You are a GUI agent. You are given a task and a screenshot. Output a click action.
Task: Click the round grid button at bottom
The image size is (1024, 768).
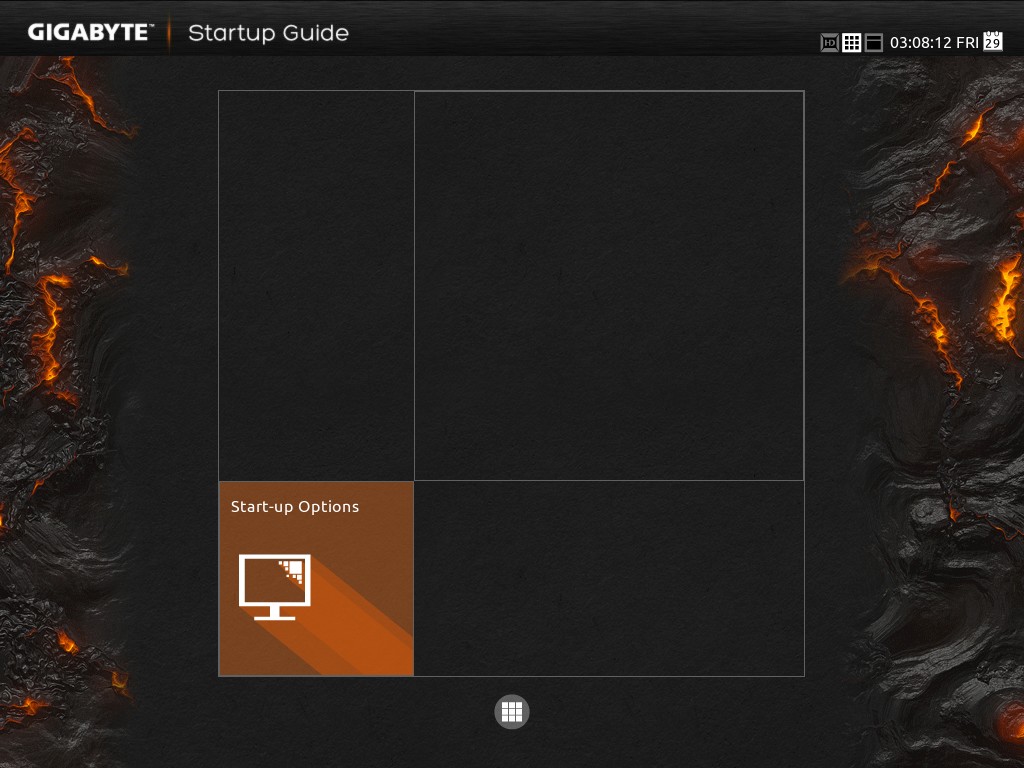(x=512, y=712)
